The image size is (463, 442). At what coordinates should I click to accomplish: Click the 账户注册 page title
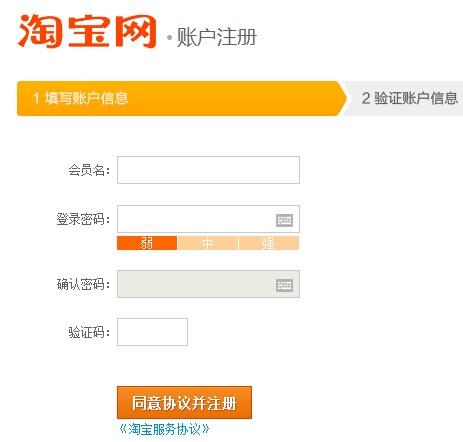tap(217, 37)
